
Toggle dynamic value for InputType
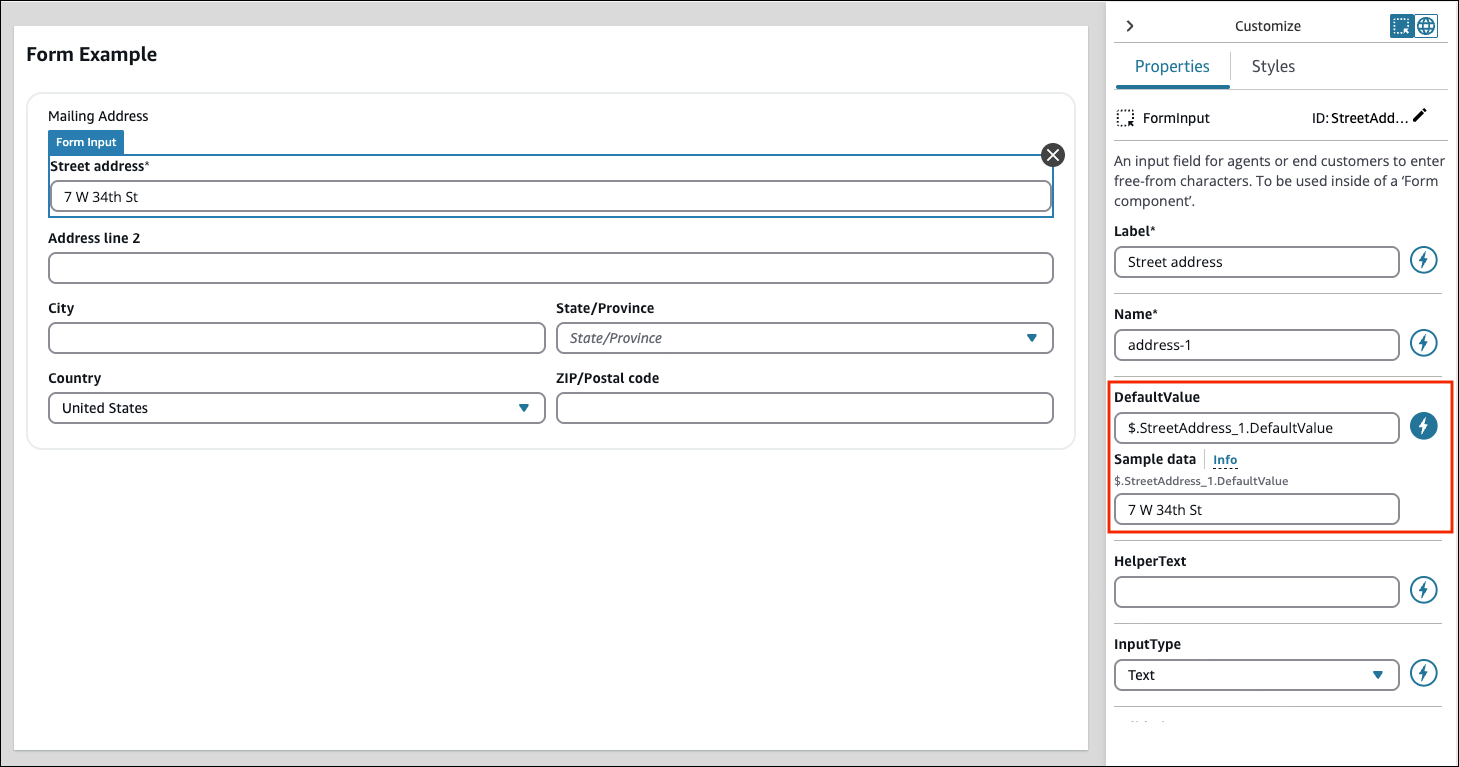pos(1423,673)
